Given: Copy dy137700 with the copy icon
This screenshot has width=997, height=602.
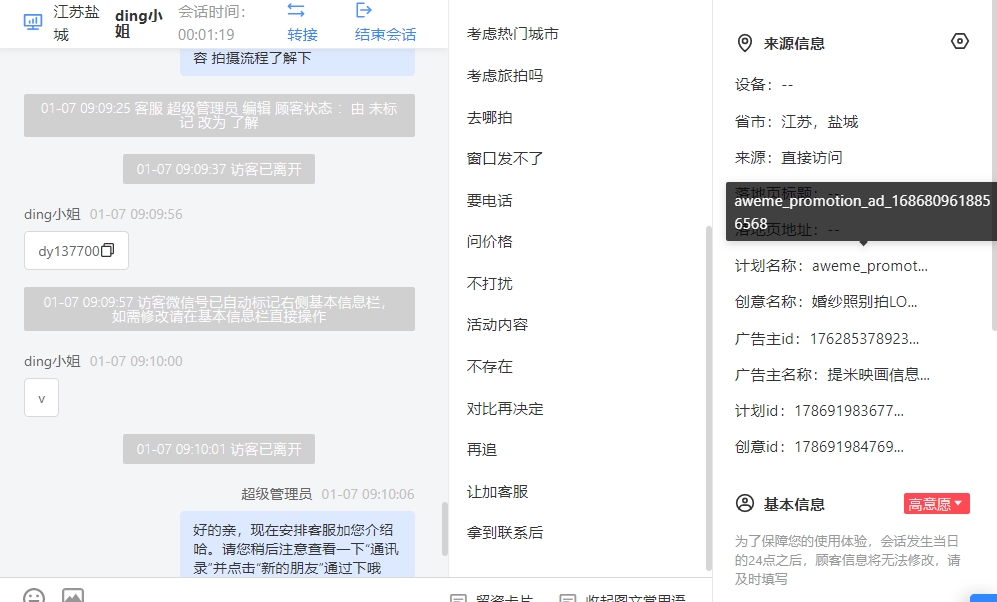Looking at the screenshot, I should coord(107,250).
